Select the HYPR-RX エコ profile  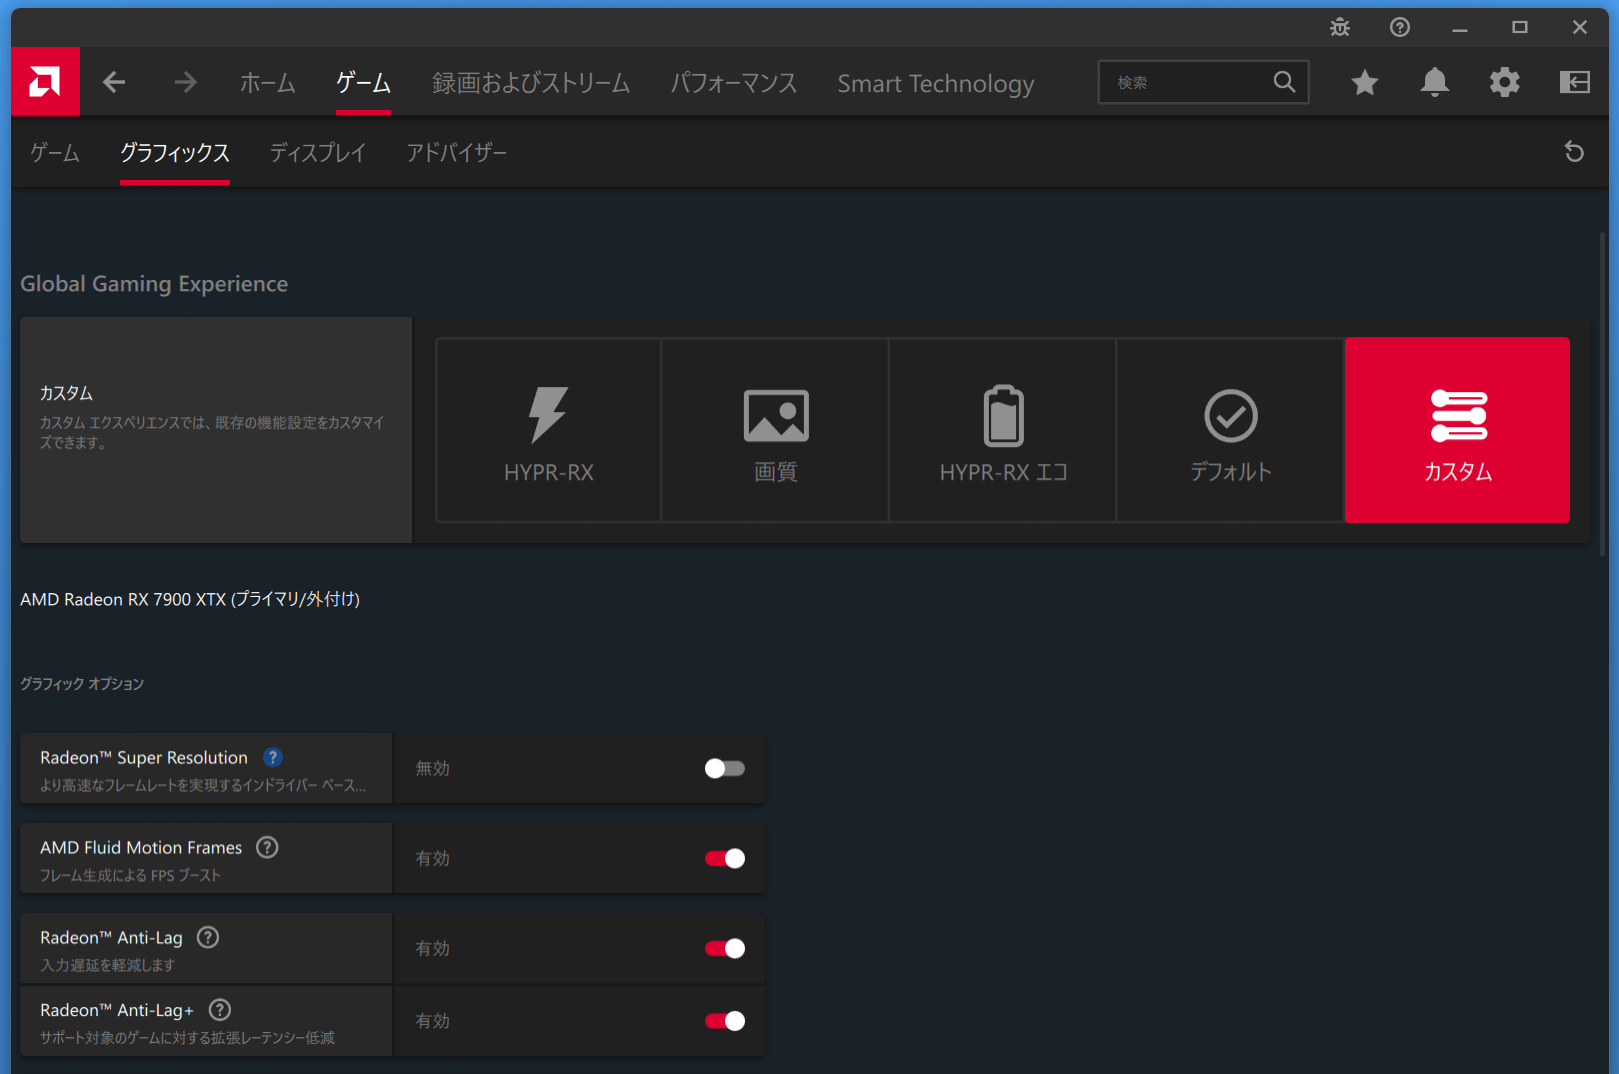click(1003, 430)
